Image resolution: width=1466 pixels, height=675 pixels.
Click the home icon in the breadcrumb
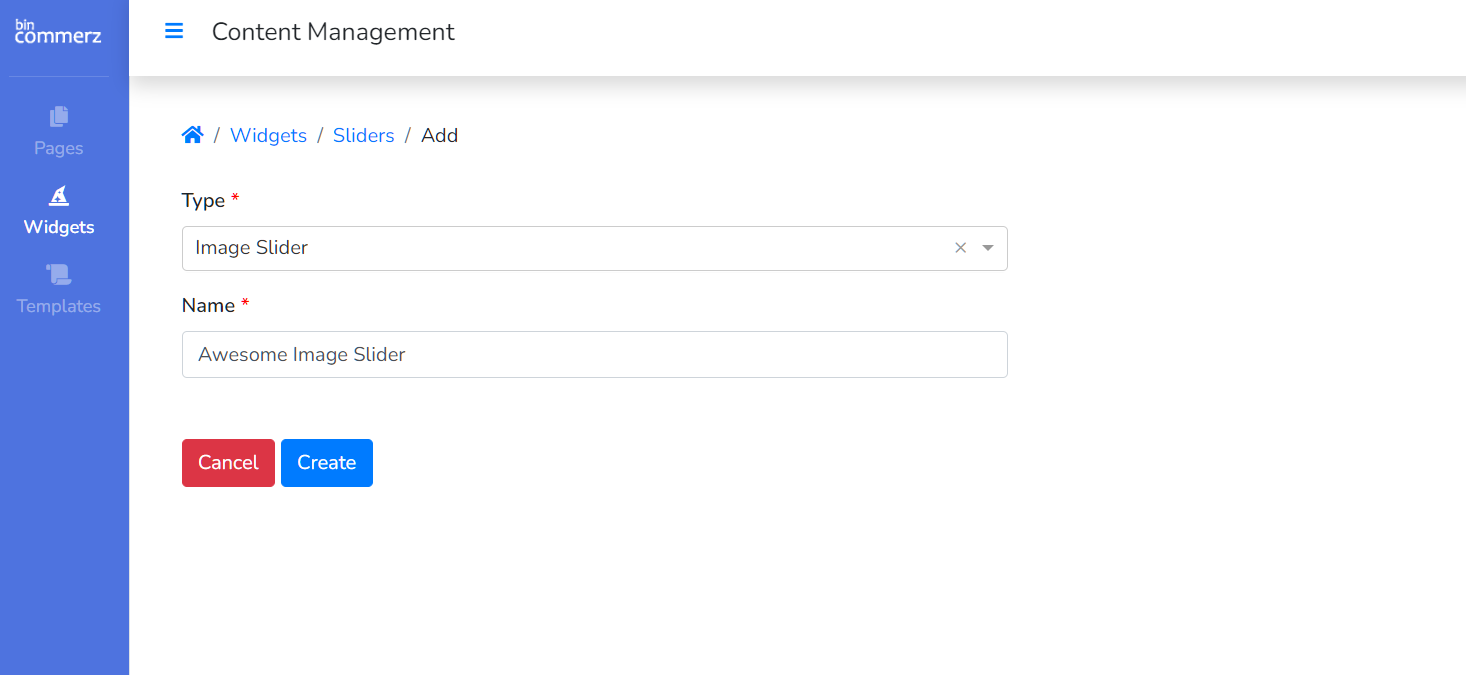tap(193, 135)
